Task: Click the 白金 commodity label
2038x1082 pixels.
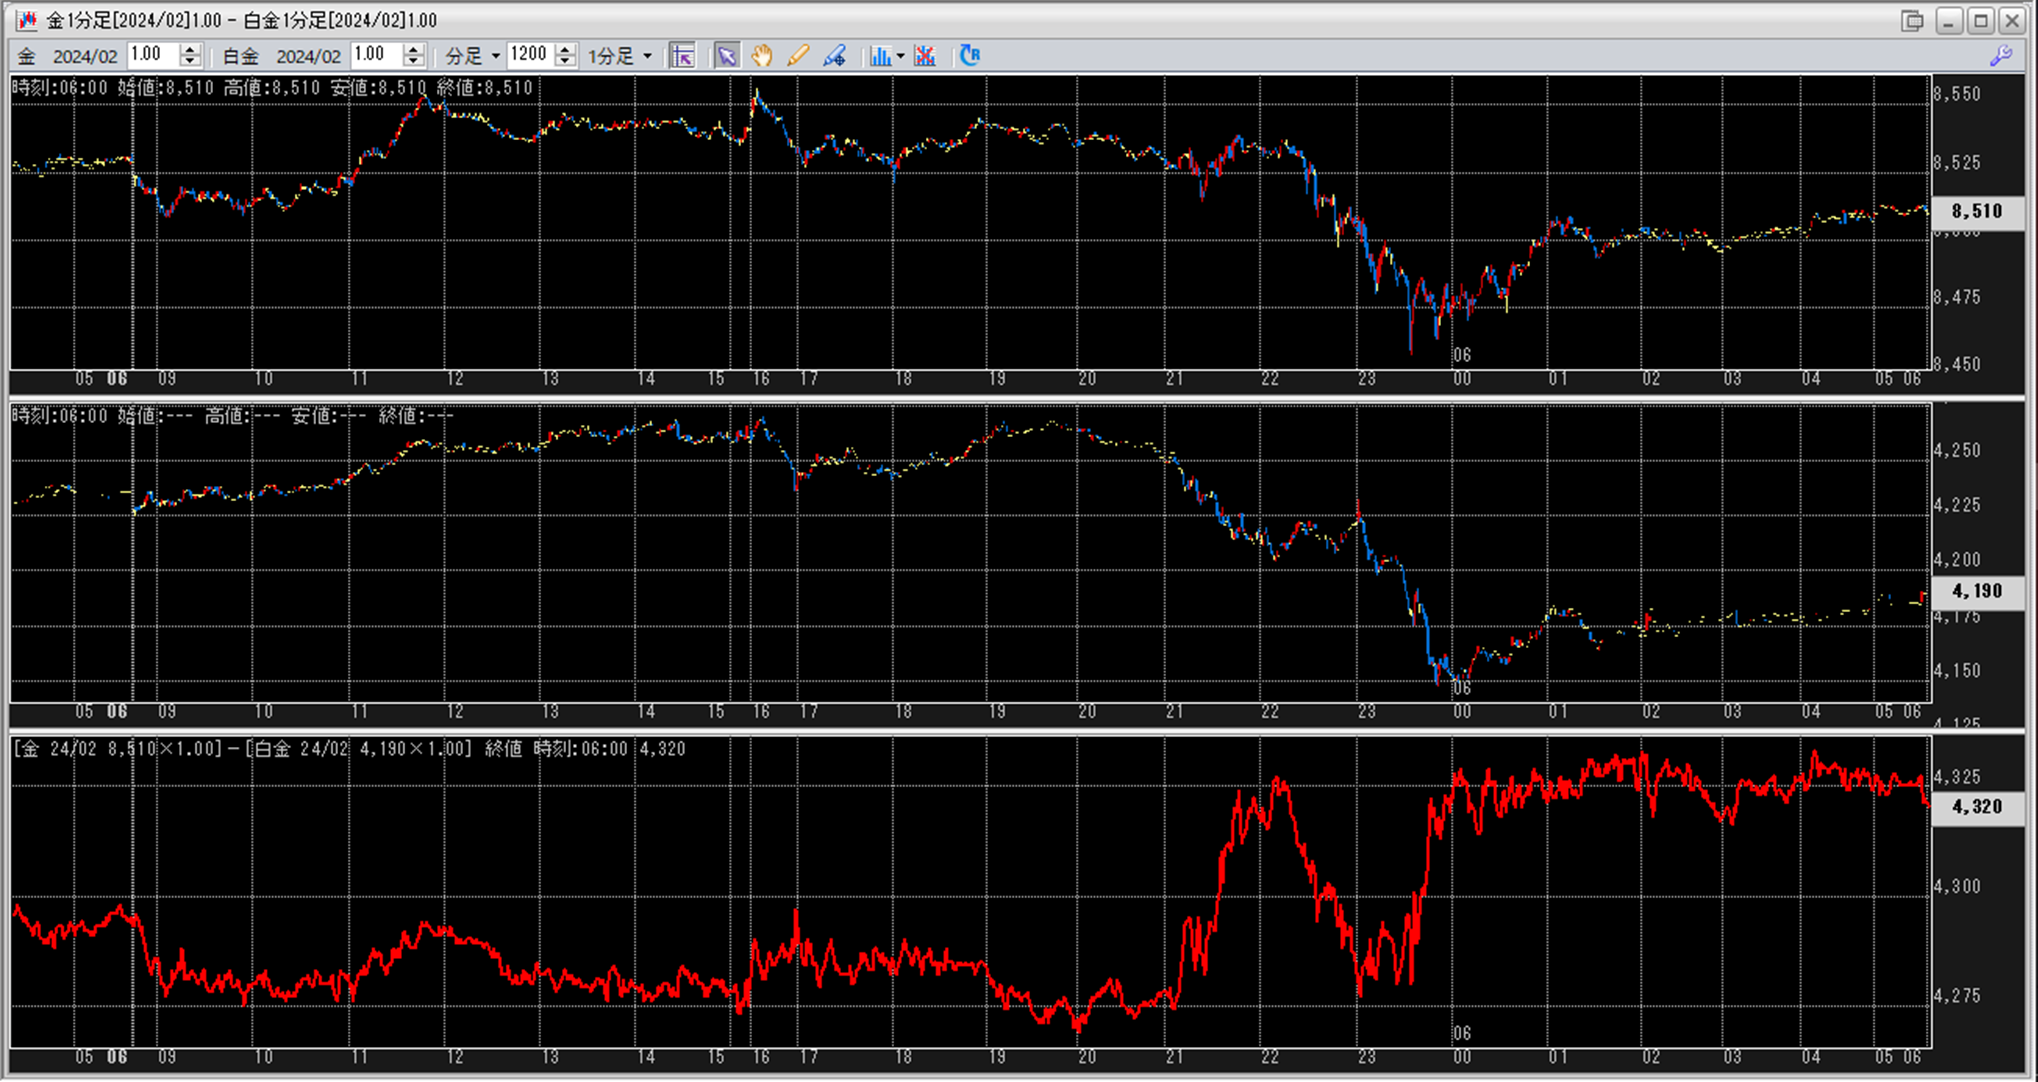Action: pyautogui.click(x=240, y=56)
